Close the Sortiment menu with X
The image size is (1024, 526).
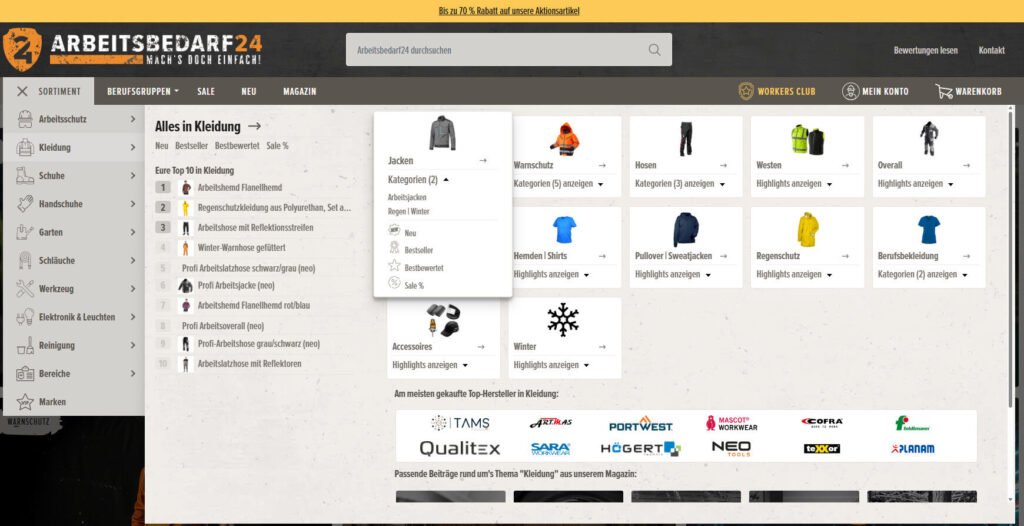(x=22, y=91)
